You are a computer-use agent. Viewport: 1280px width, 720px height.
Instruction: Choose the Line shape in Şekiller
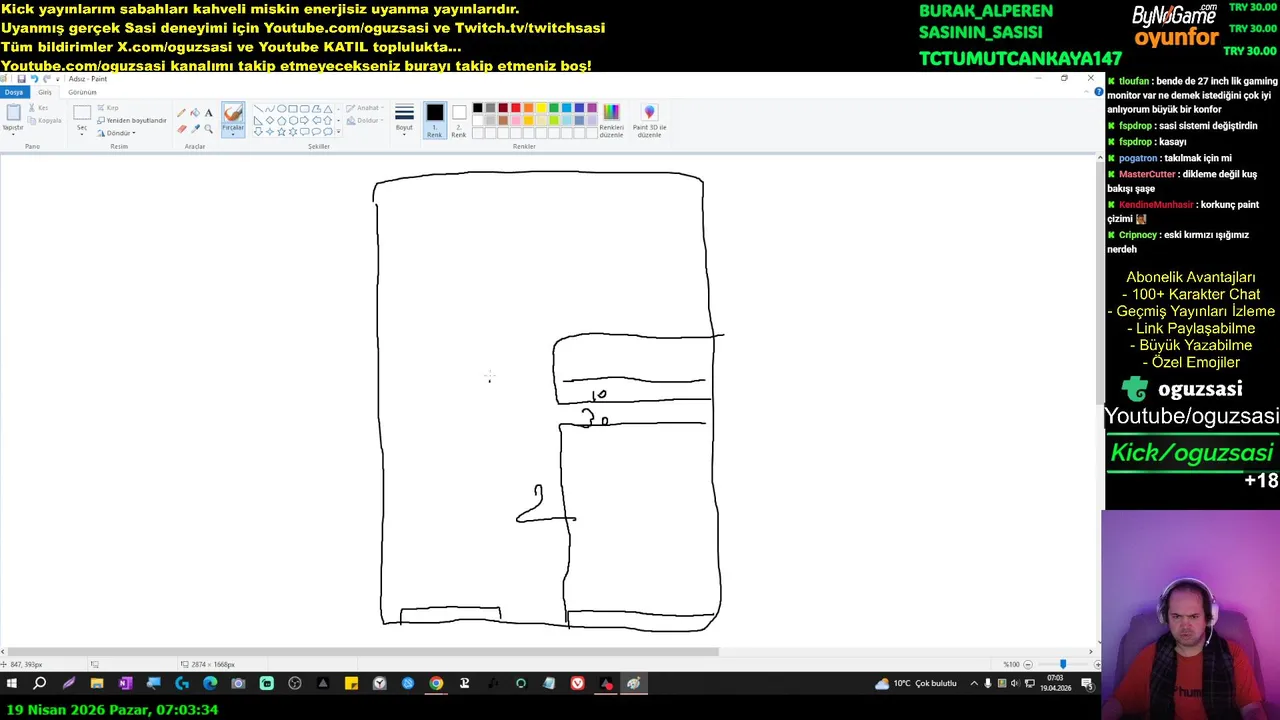pos(258,109)
